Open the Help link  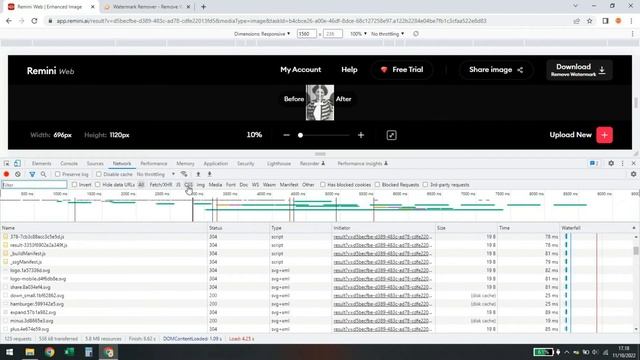click(349, 70)
